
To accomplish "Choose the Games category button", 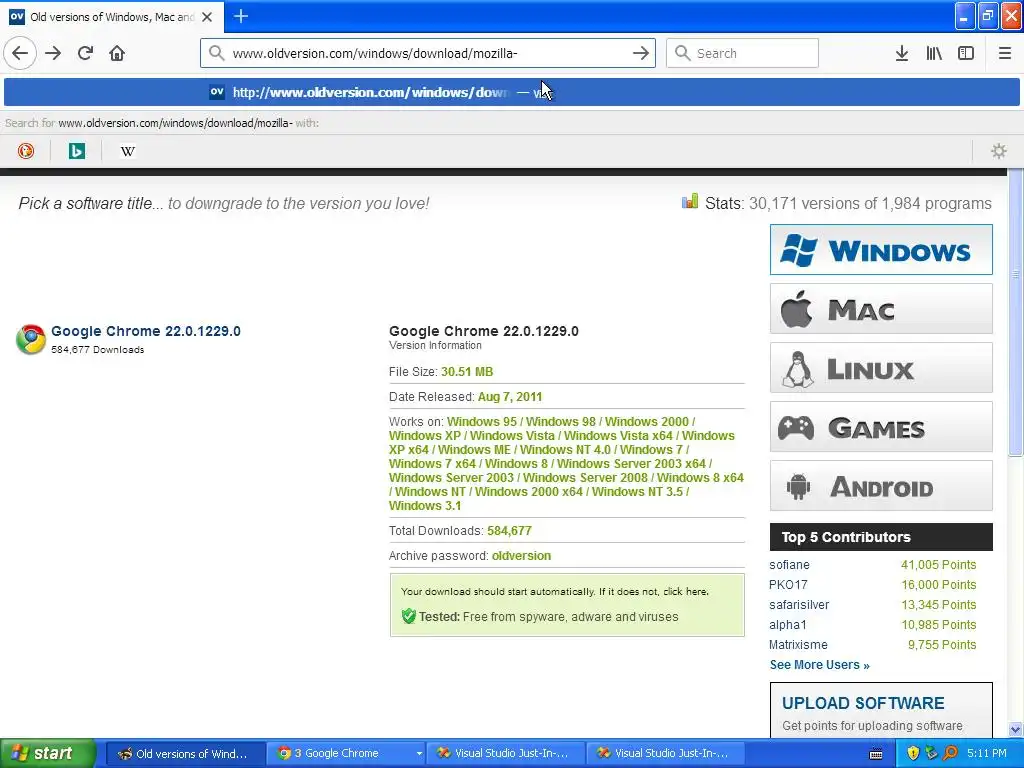I will (x=881, y=427).
